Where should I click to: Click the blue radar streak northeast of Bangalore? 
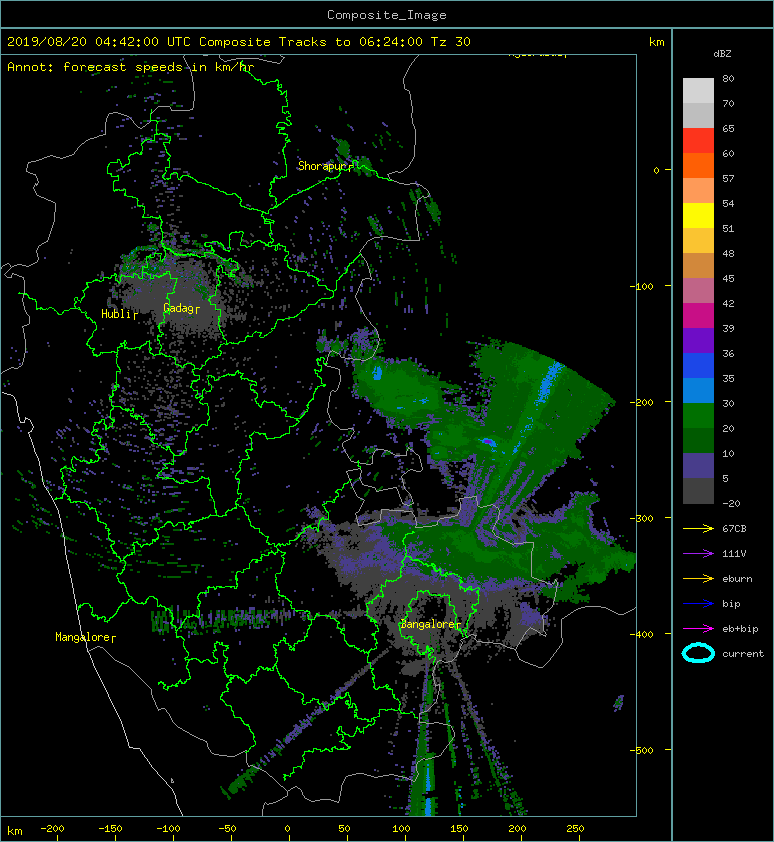(x=548, y=385)
